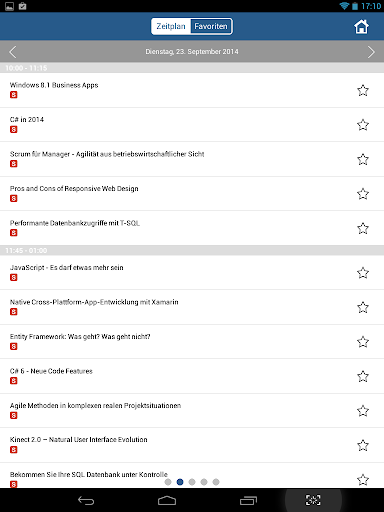
Task: Tap the screenshot capture icon in navigation bar
Action: point(313,500)
